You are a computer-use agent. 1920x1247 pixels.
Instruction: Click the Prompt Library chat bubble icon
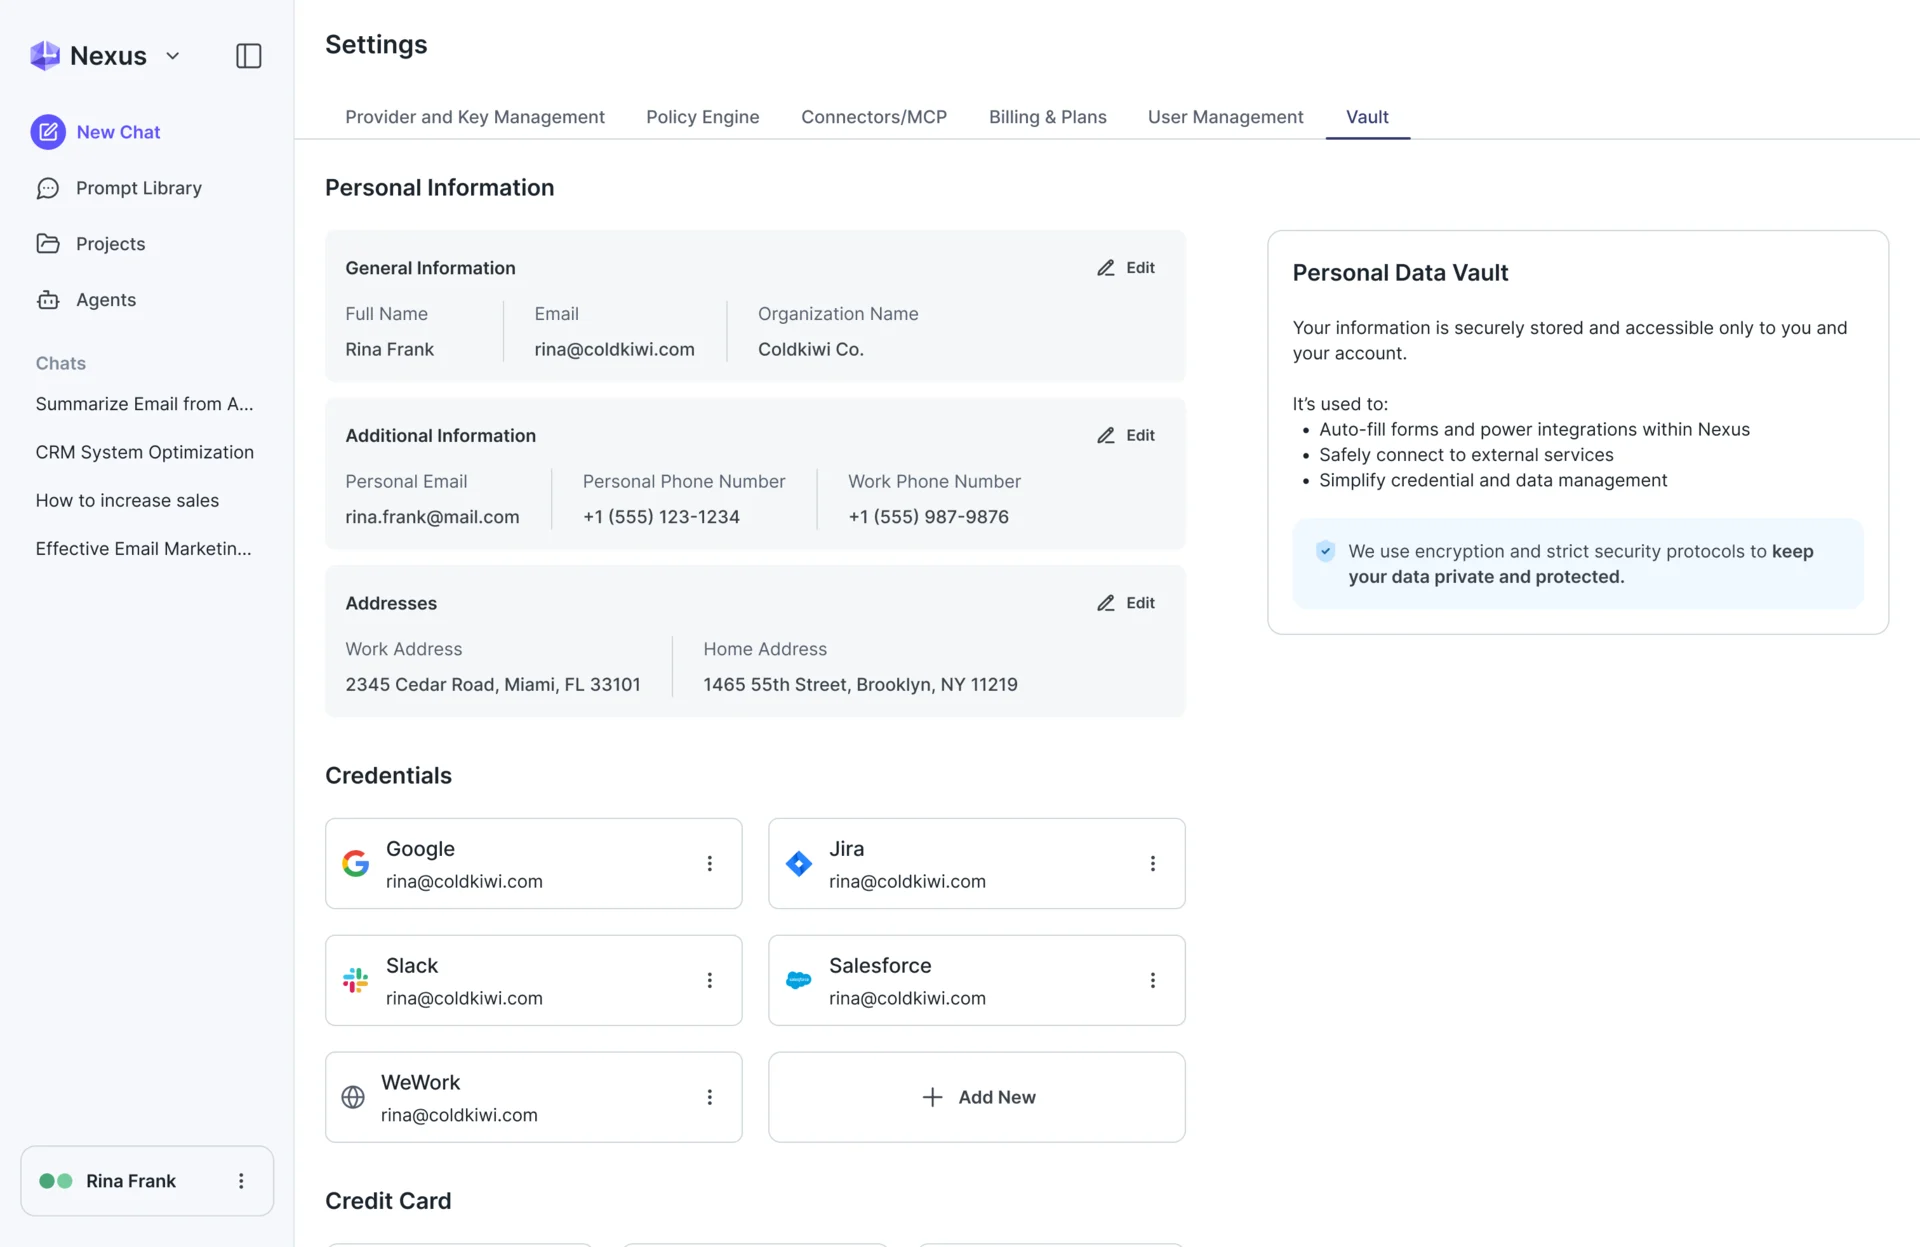pyautogui.click(x=48, y=188)
